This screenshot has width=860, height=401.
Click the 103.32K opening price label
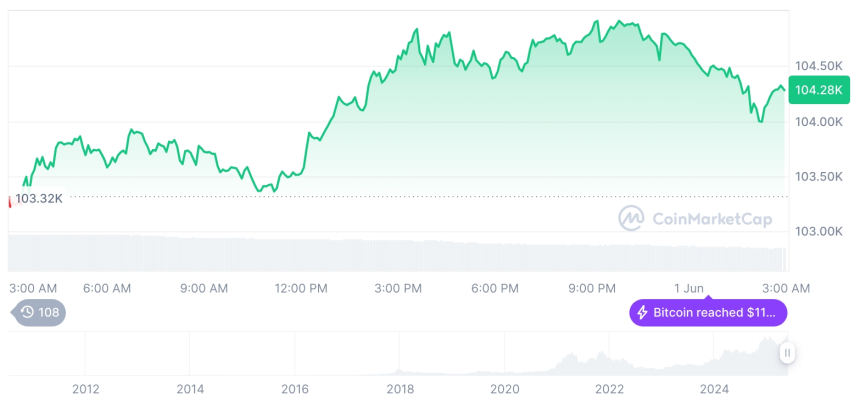[40, 198]
